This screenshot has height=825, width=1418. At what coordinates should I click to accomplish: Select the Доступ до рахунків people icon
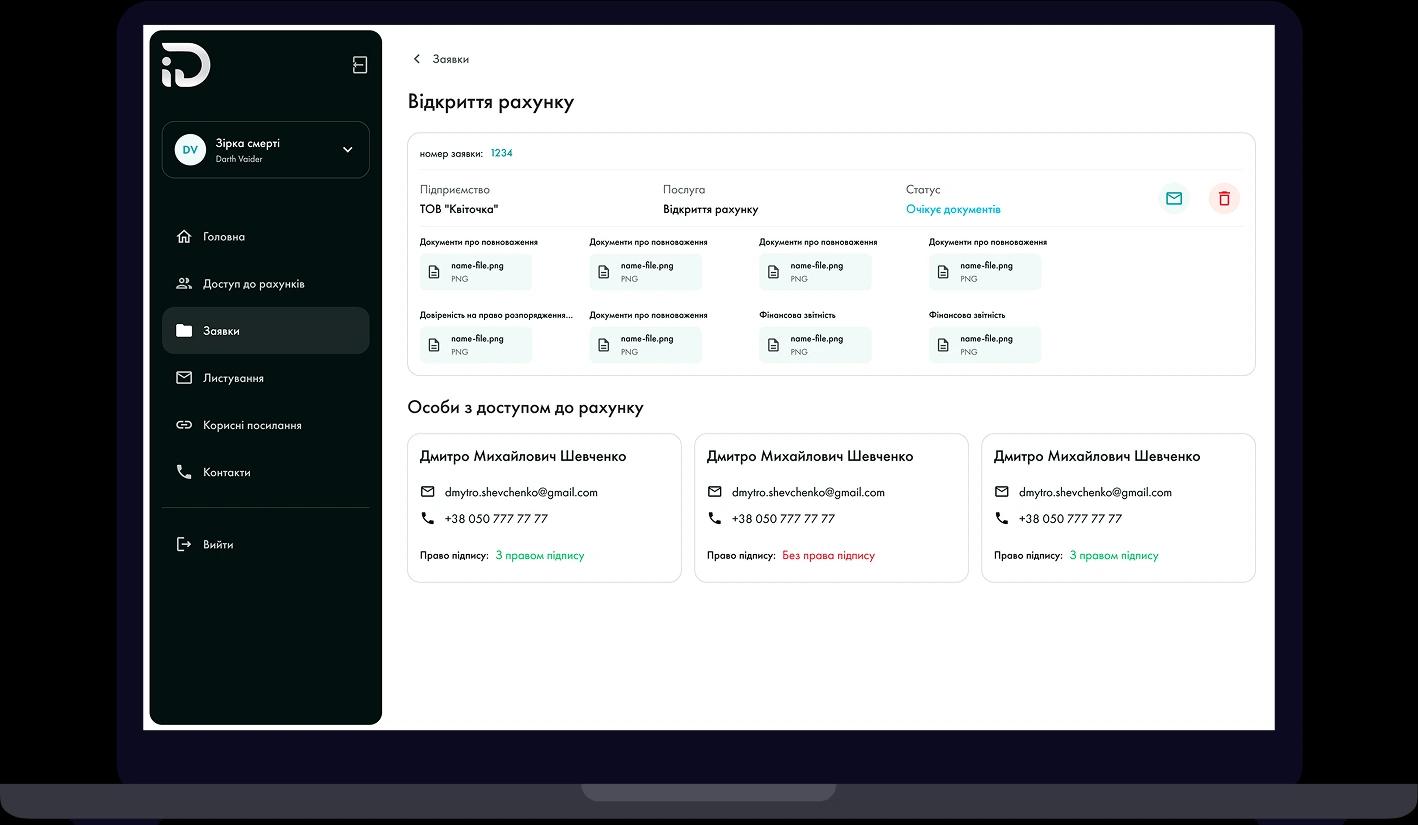coord(184,283)
